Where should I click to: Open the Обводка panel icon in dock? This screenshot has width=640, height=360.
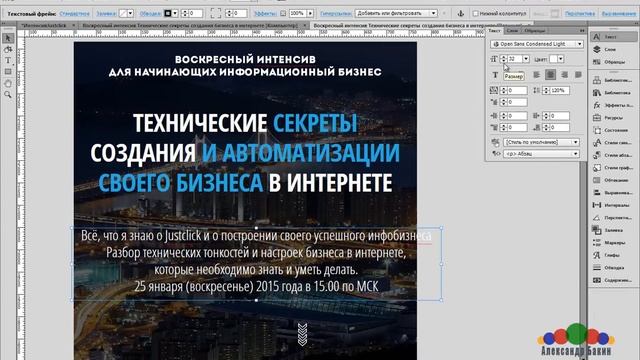coord(597,268)
